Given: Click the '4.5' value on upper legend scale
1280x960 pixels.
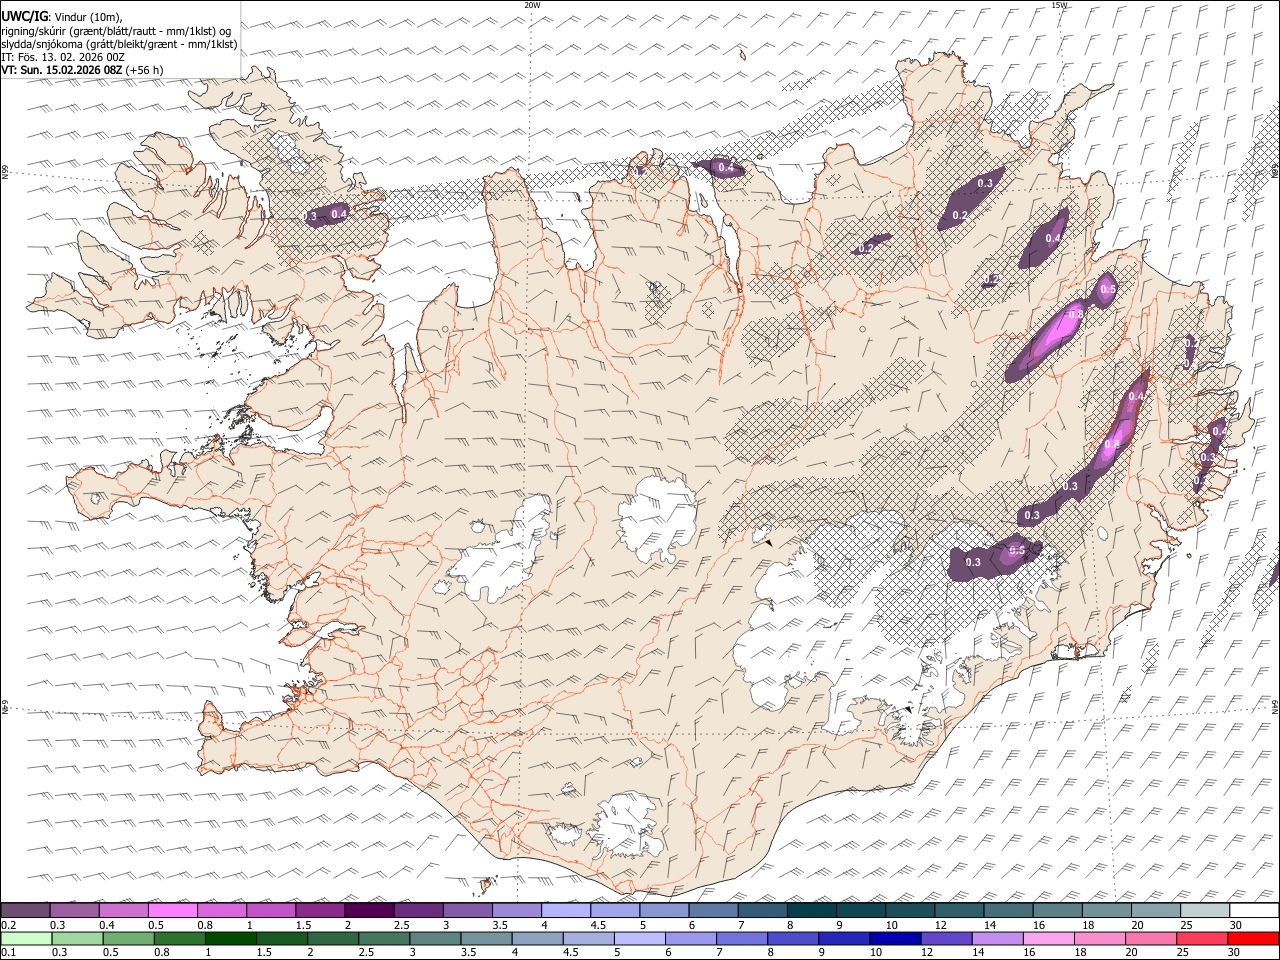Looking at the screenshot, I should [x=598, y=925].
